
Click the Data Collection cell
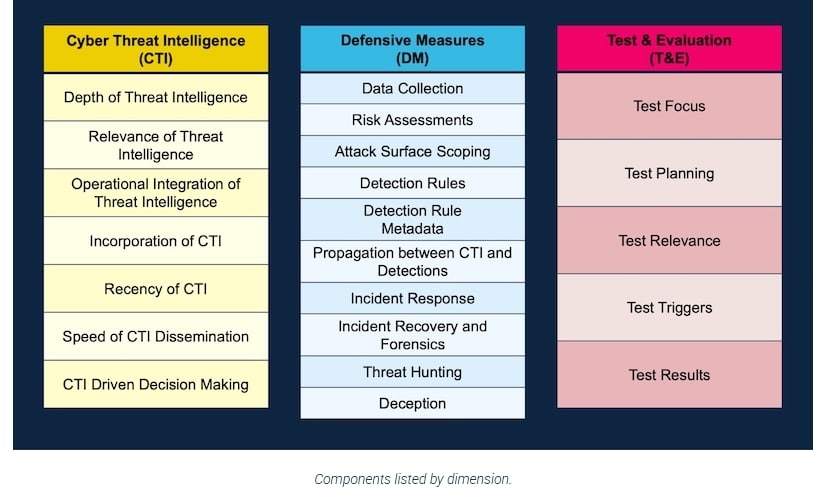(412, 88)
